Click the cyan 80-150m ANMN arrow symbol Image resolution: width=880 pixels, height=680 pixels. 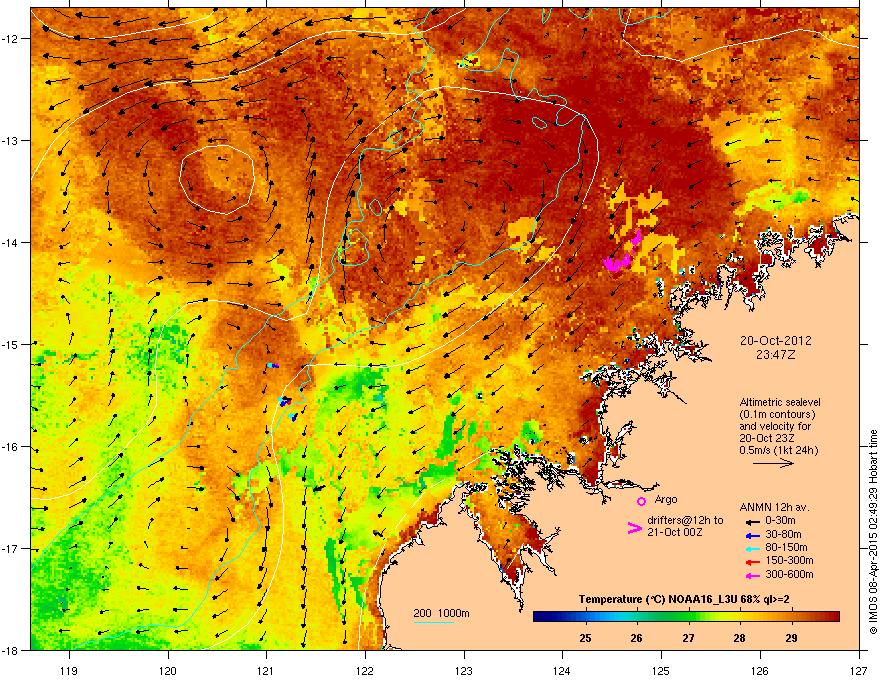(752, 549)
